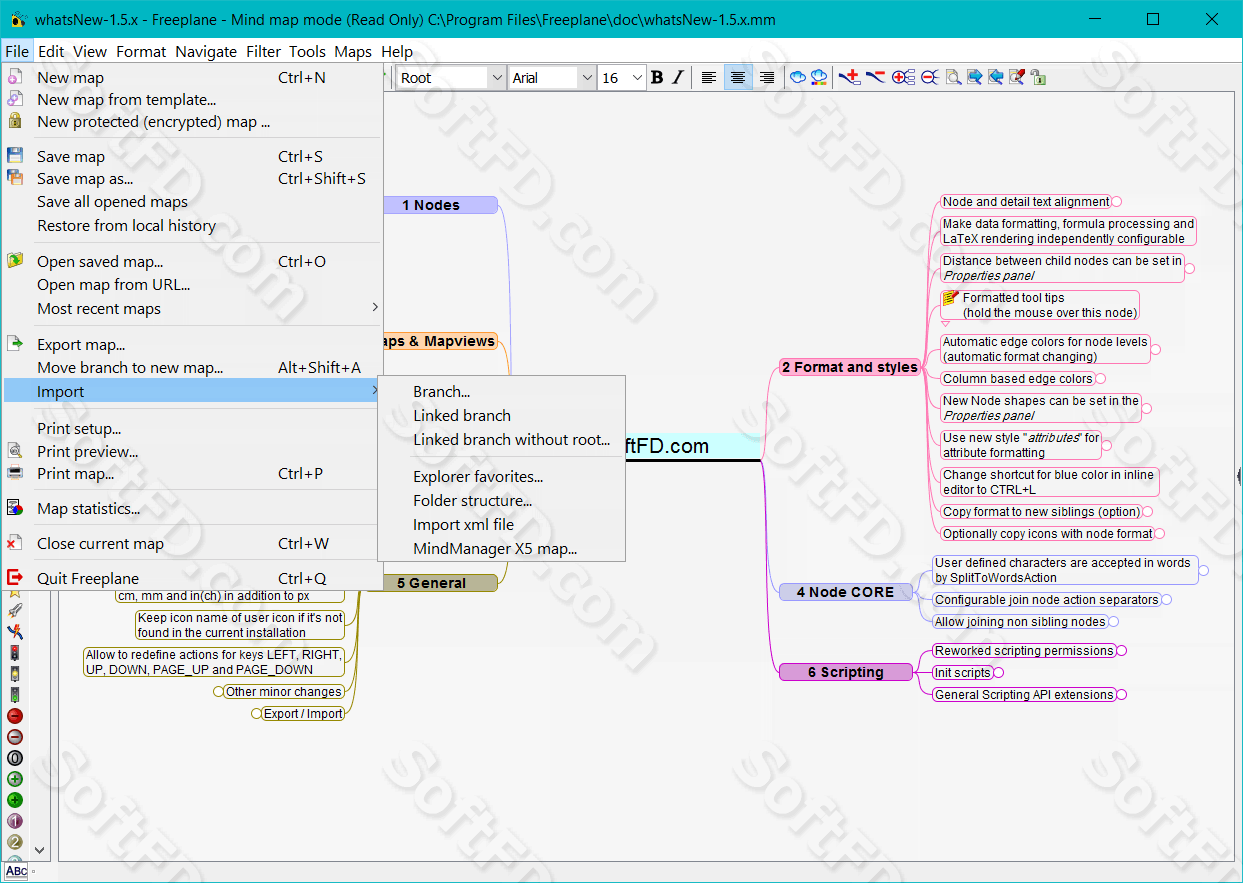The image size is (1243, 883).
Task: Pick the rocket icon in the icon strip
Action: pos(15,610)
